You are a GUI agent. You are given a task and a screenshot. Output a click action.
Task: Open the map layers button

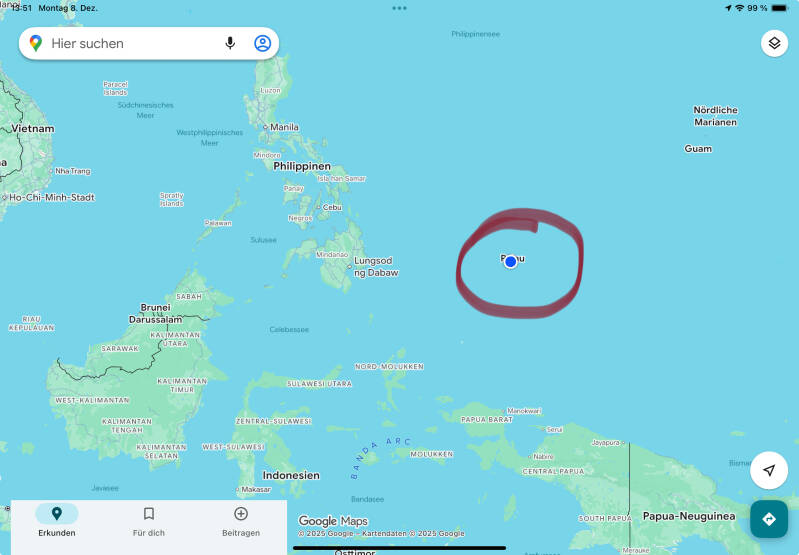pos(774,43)
